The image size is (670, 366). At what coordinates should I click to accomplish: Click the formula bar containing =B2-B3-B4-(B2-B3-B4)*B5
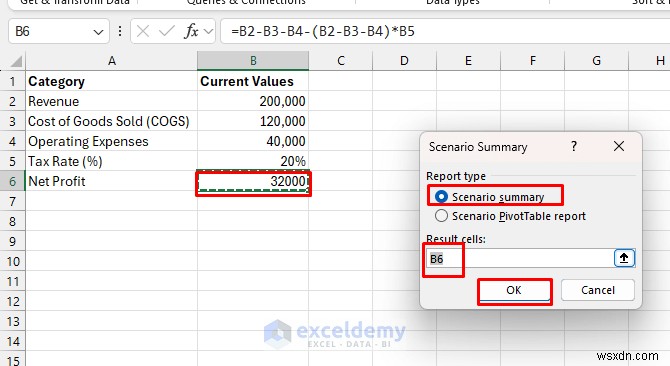coord(444,32)
